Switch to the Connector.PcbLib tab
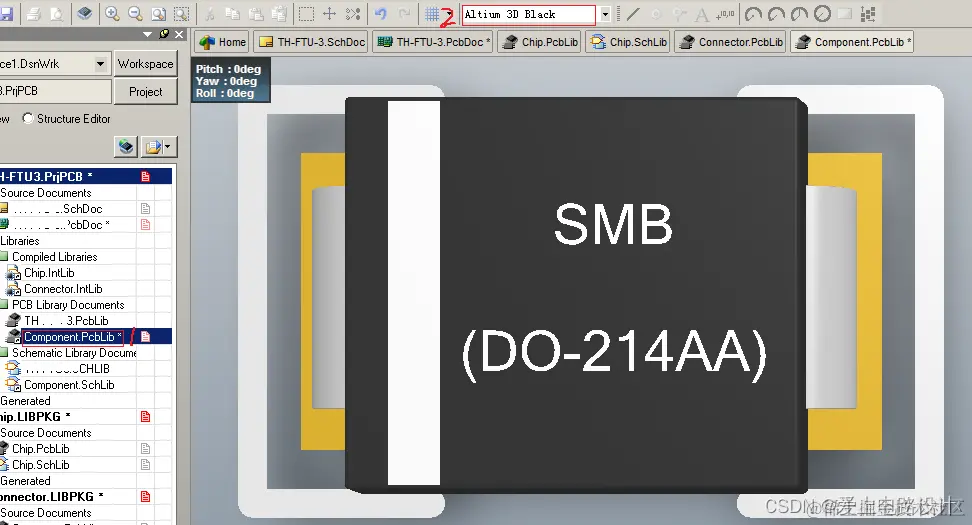 (x=730, y=42)
